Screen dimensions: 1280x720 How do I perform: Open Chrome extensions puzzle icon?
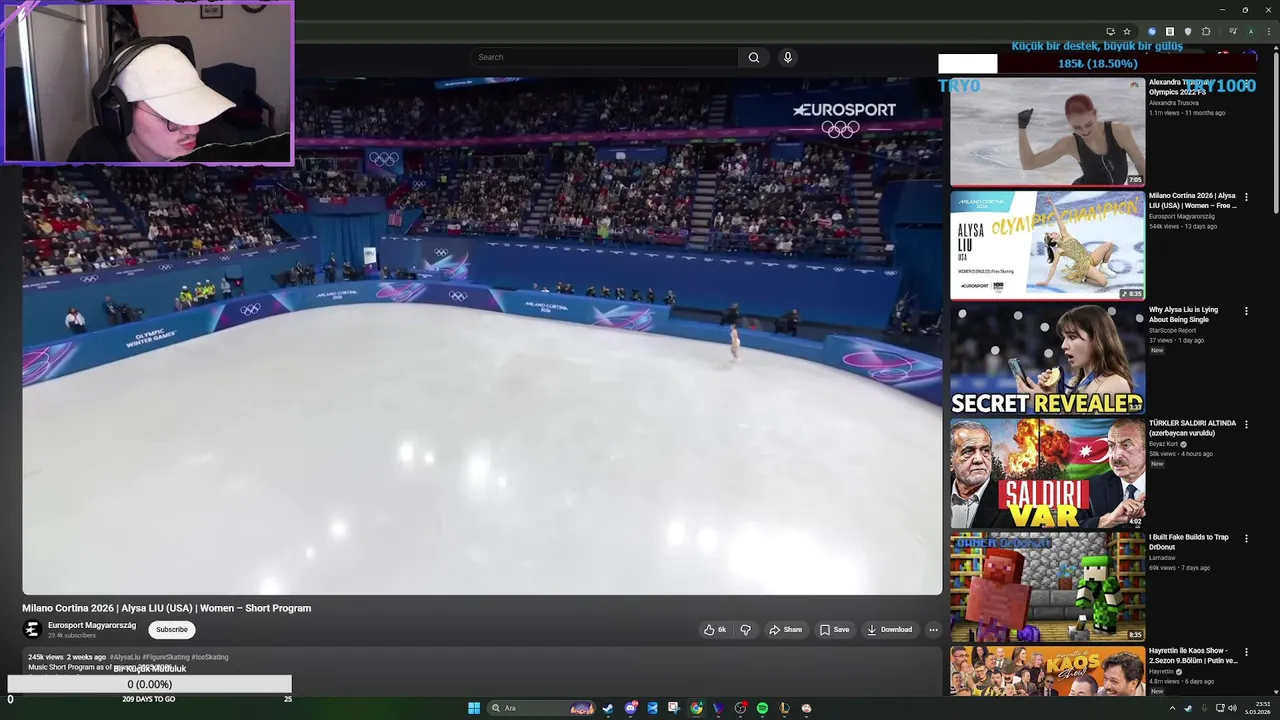click(1206, 32)
